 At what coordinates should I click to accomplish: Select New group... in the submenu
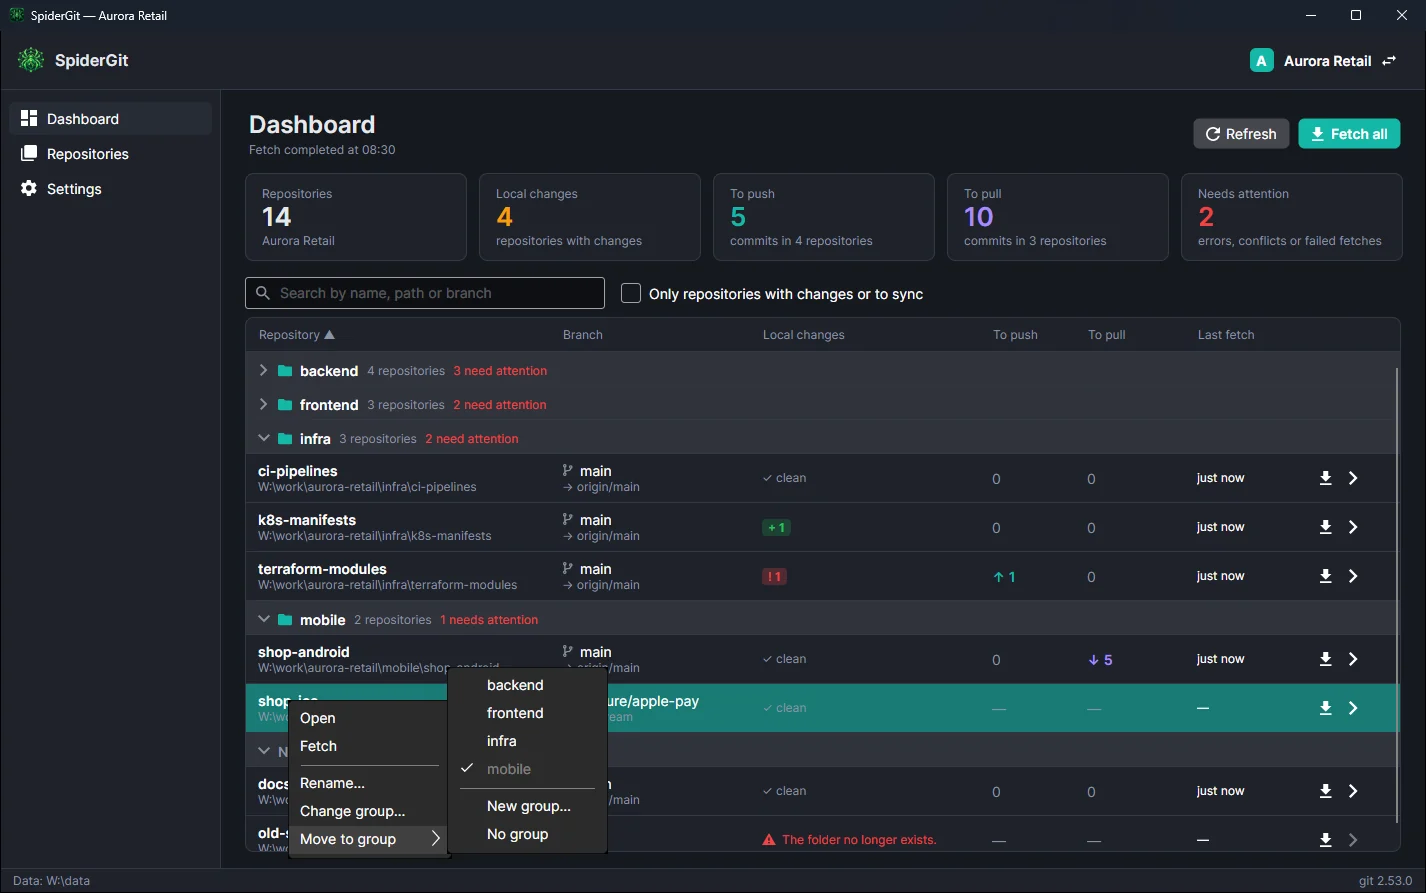pyautogui.click(x=527, y=806)
